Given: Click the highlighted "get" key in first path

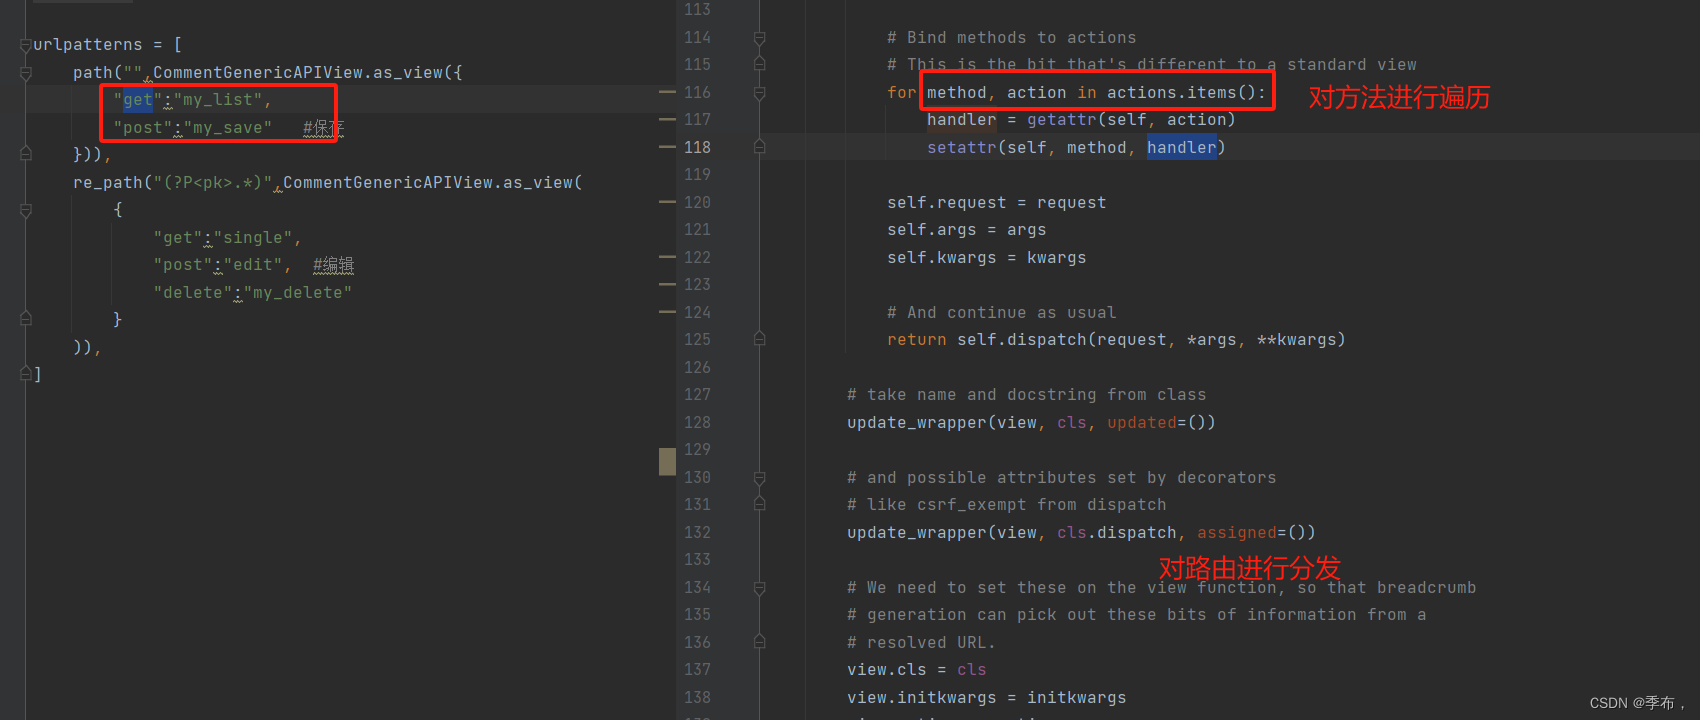Looking at the screenshot, I should 138,100.
